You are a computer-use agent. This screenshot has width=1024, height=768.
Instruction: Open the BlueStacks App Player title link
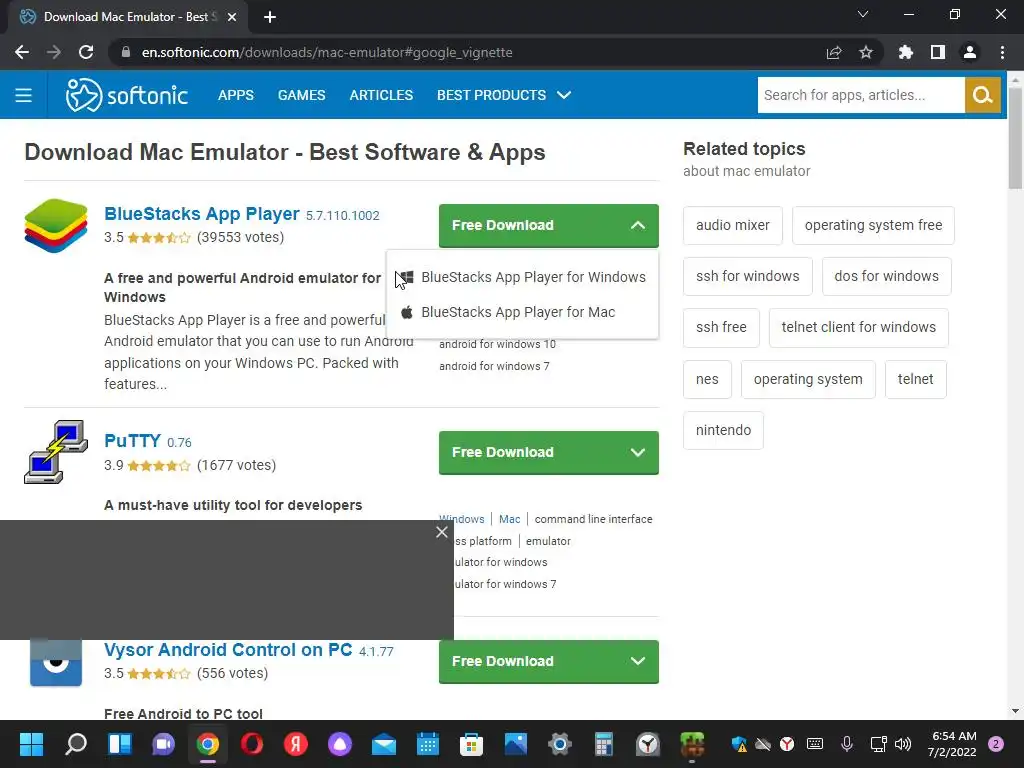click(x=202, y=214)
